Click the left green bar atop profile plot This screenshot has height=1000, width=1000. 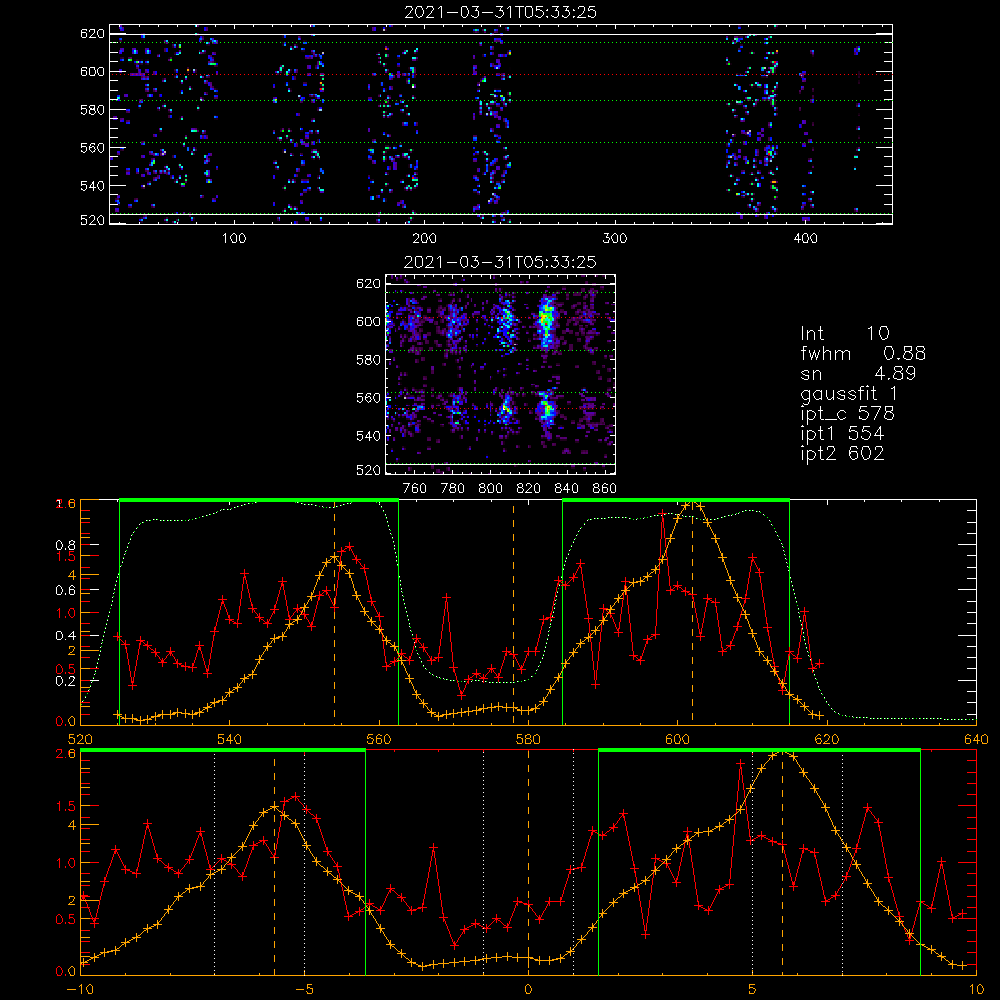[x=259, y=500]
